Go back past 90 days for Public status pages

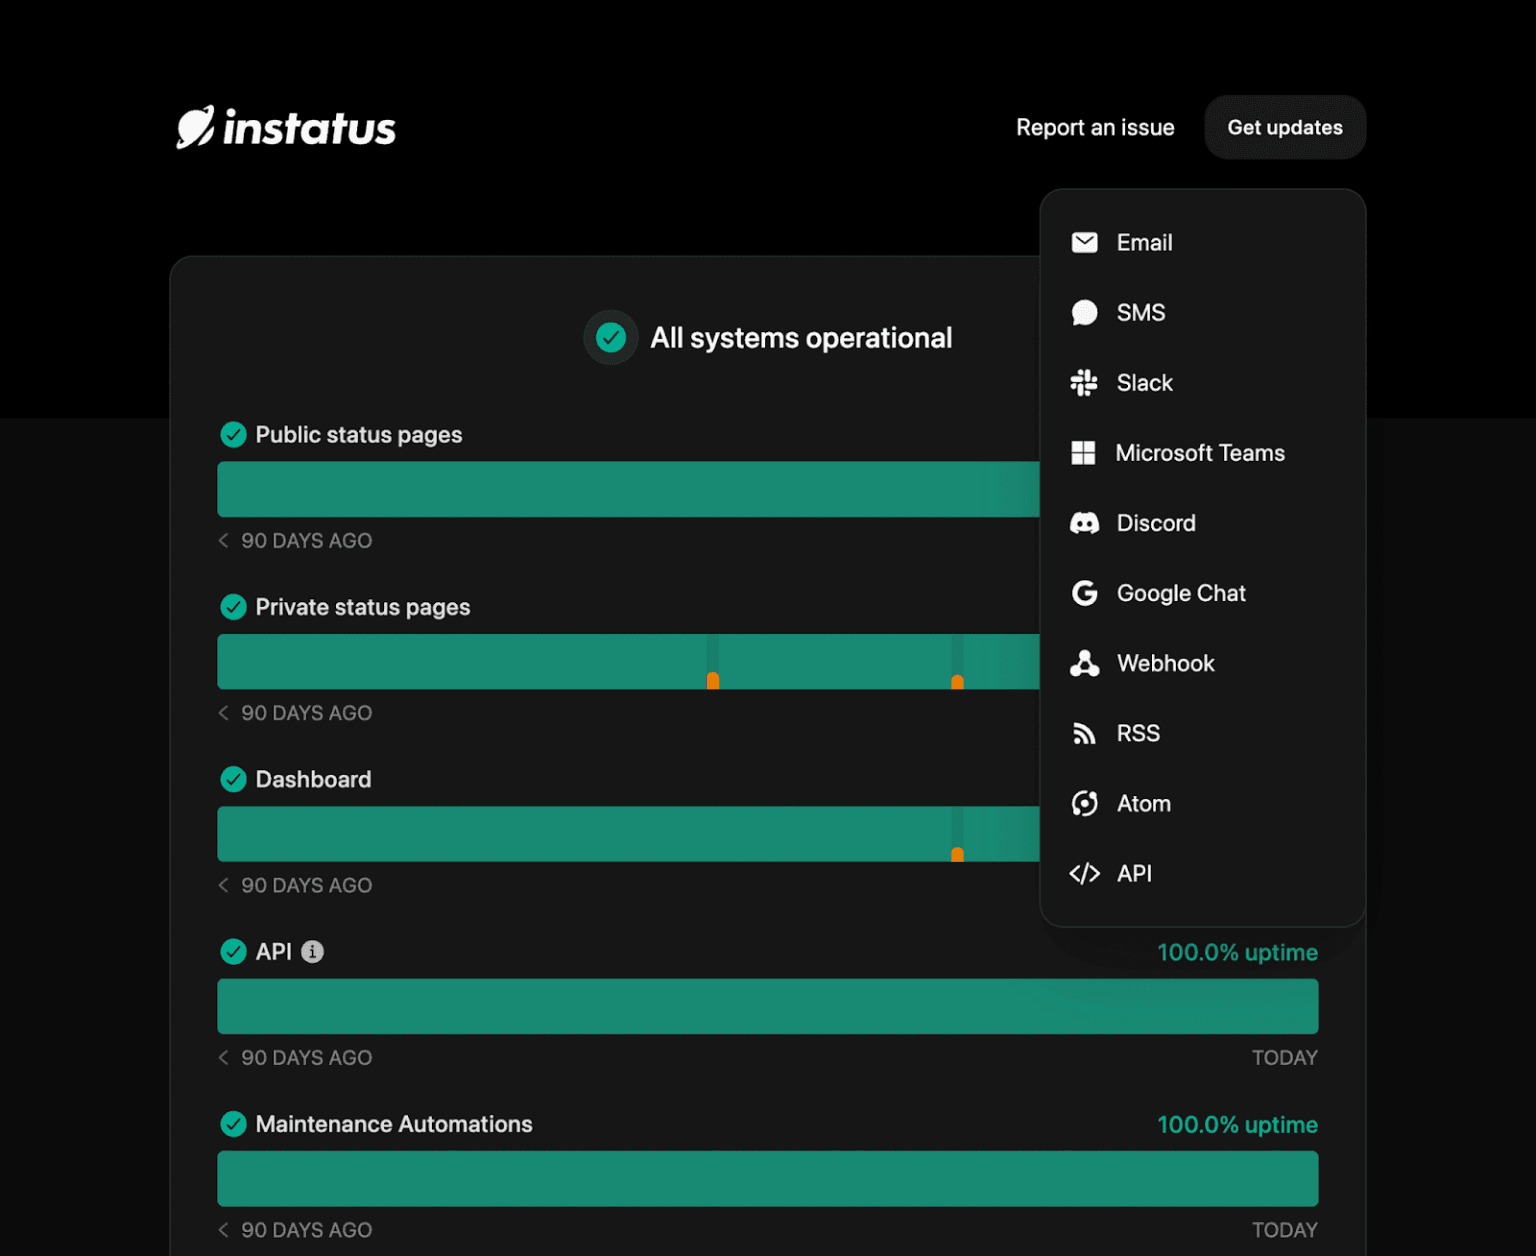pos(224,541)
